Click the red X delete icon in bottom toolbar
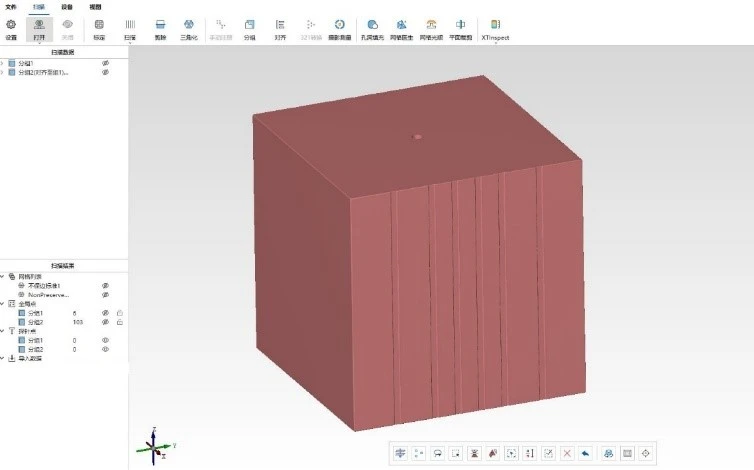 567,453
